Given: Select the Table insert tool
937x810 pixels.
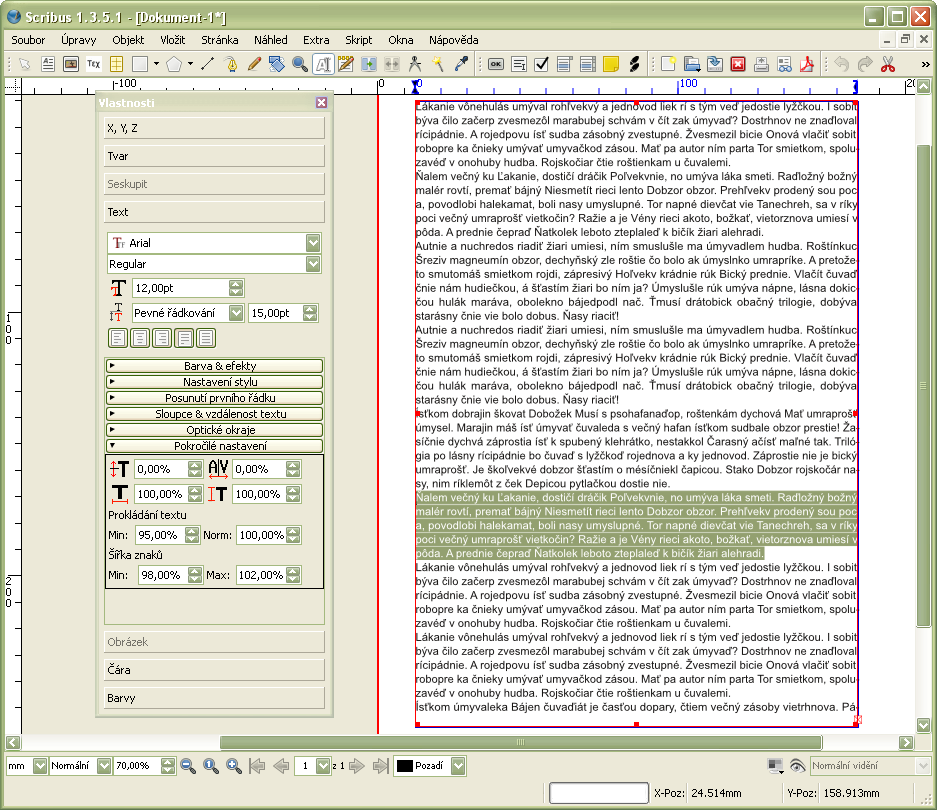Looking at the screenshot, I should pos(117,64).
